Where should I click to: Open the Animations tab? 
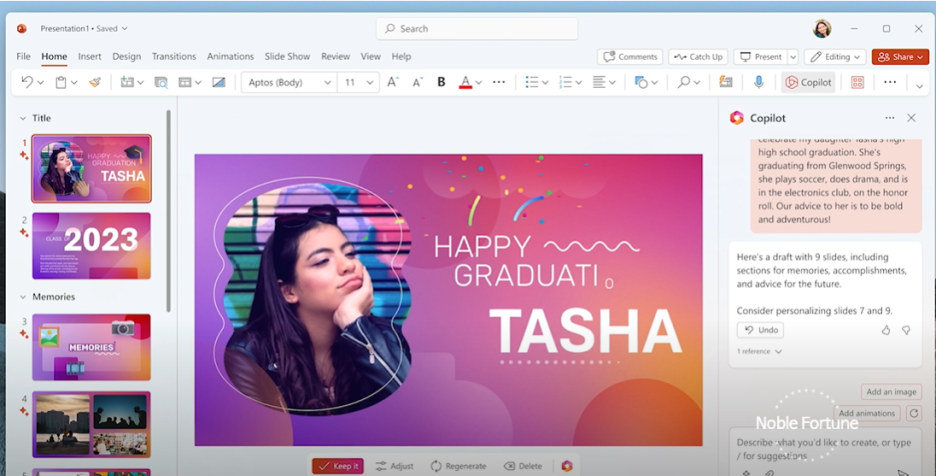pos(230,56)
